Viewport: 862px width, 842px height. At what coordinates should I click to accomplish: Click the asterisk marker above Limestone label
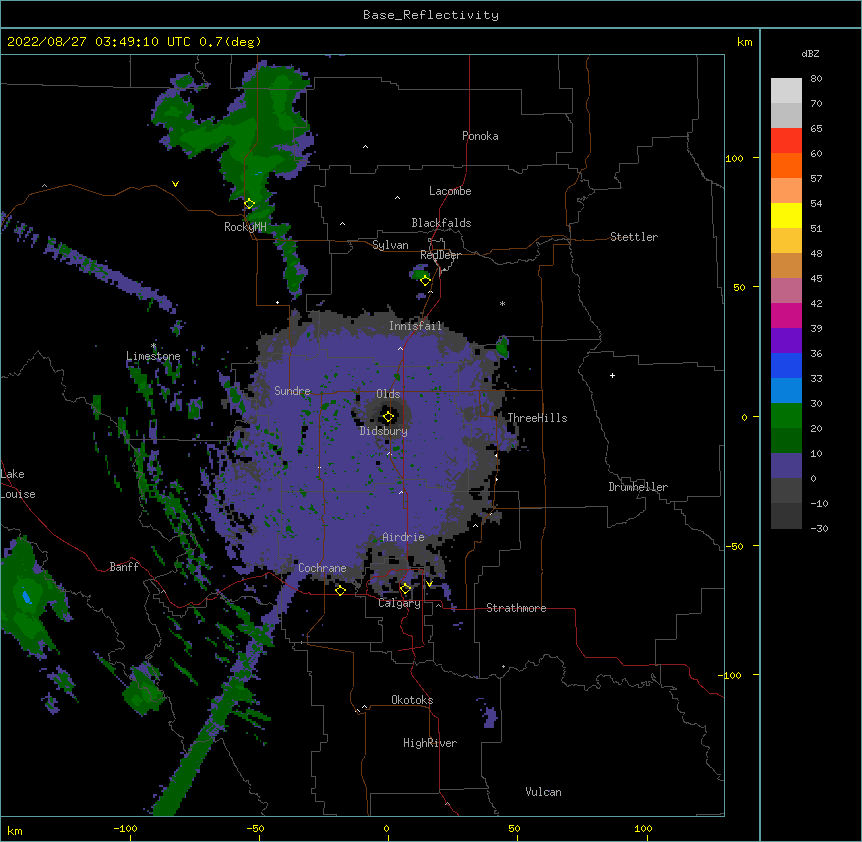pos(154,346)
